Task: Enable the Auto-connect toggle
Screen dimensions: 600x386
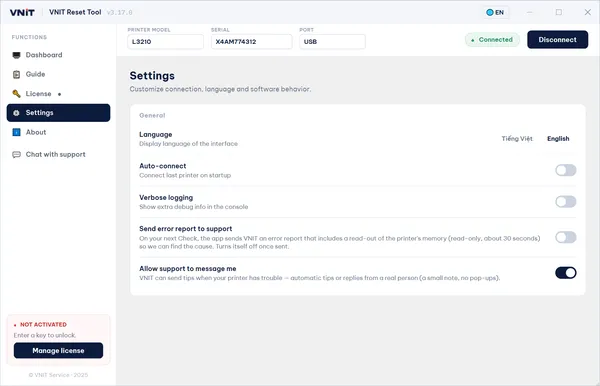Action: (x=566, y=170)
